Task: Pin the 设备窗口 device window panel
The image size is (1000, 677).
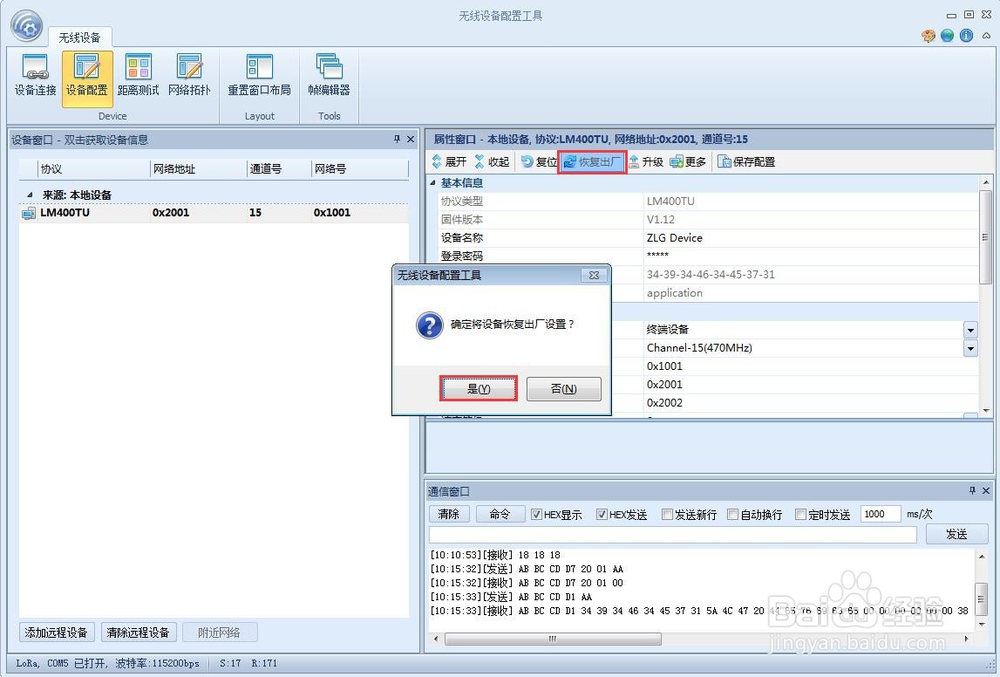Action: click(x=397, y=139)
